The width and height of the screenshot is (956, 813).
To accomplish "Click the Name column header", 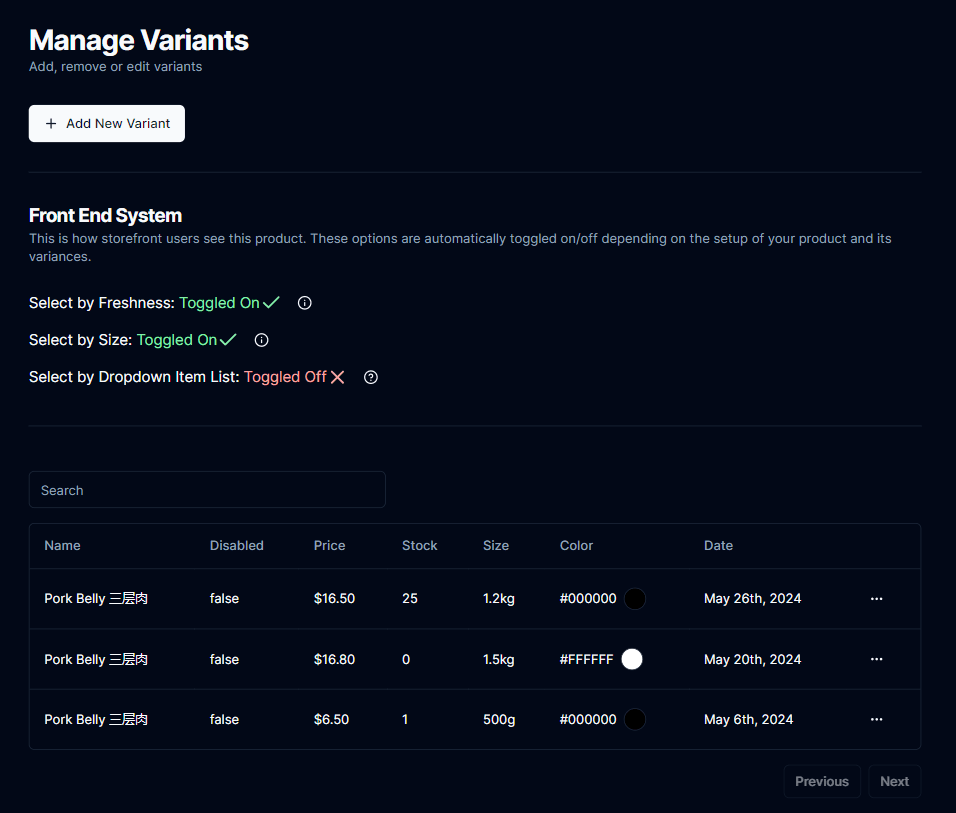I will 62,546.
